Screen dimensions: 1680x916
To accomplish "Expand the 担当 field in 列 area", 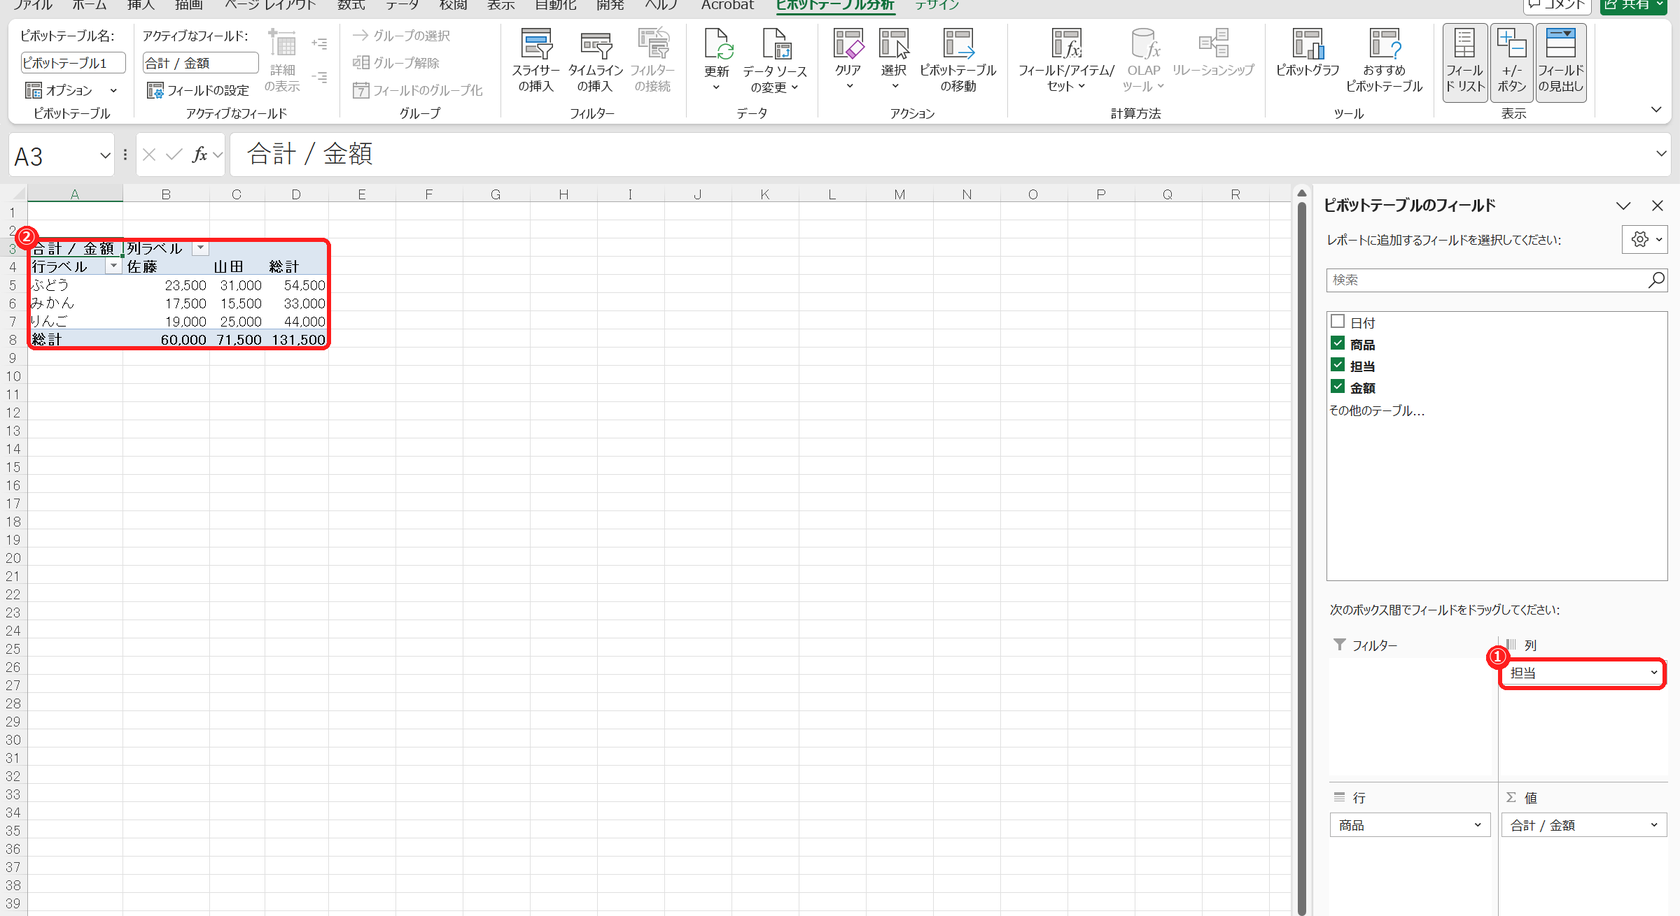I will pyautogui.click(x=1654, y=673).
